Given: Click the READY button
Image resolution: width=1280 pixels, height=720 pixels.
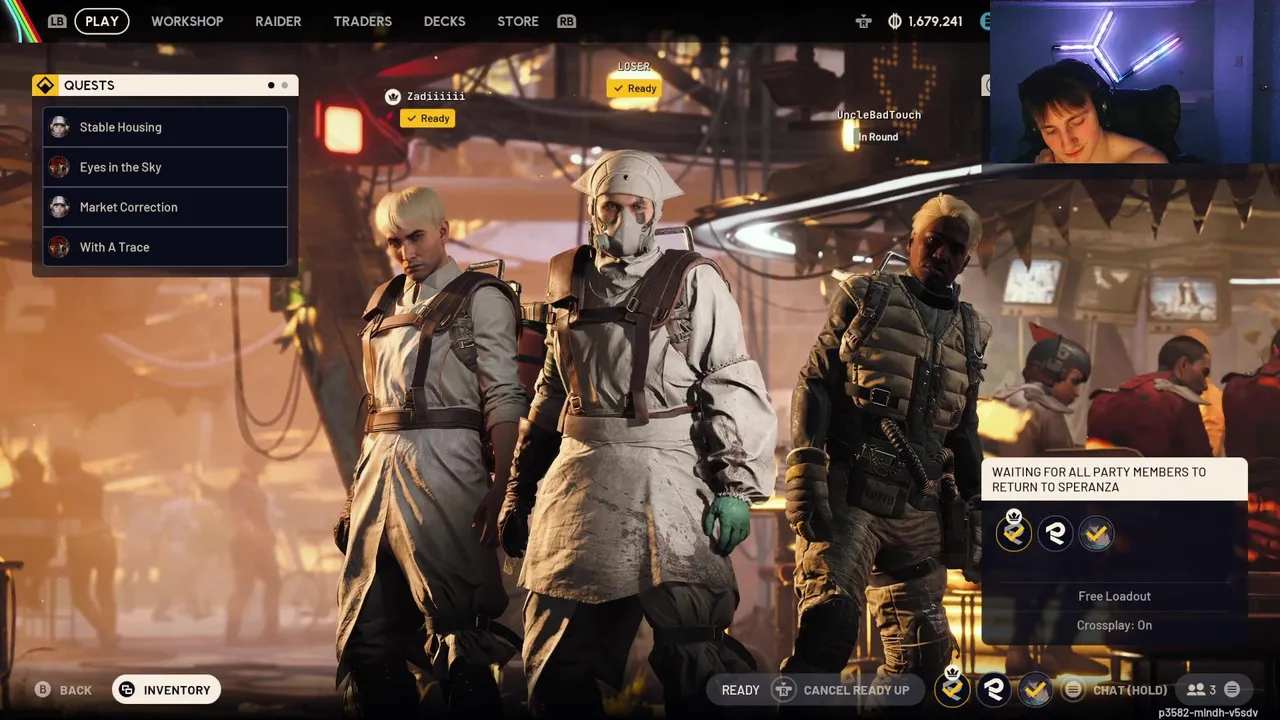Looking at the screenshot, I should 740,690.
